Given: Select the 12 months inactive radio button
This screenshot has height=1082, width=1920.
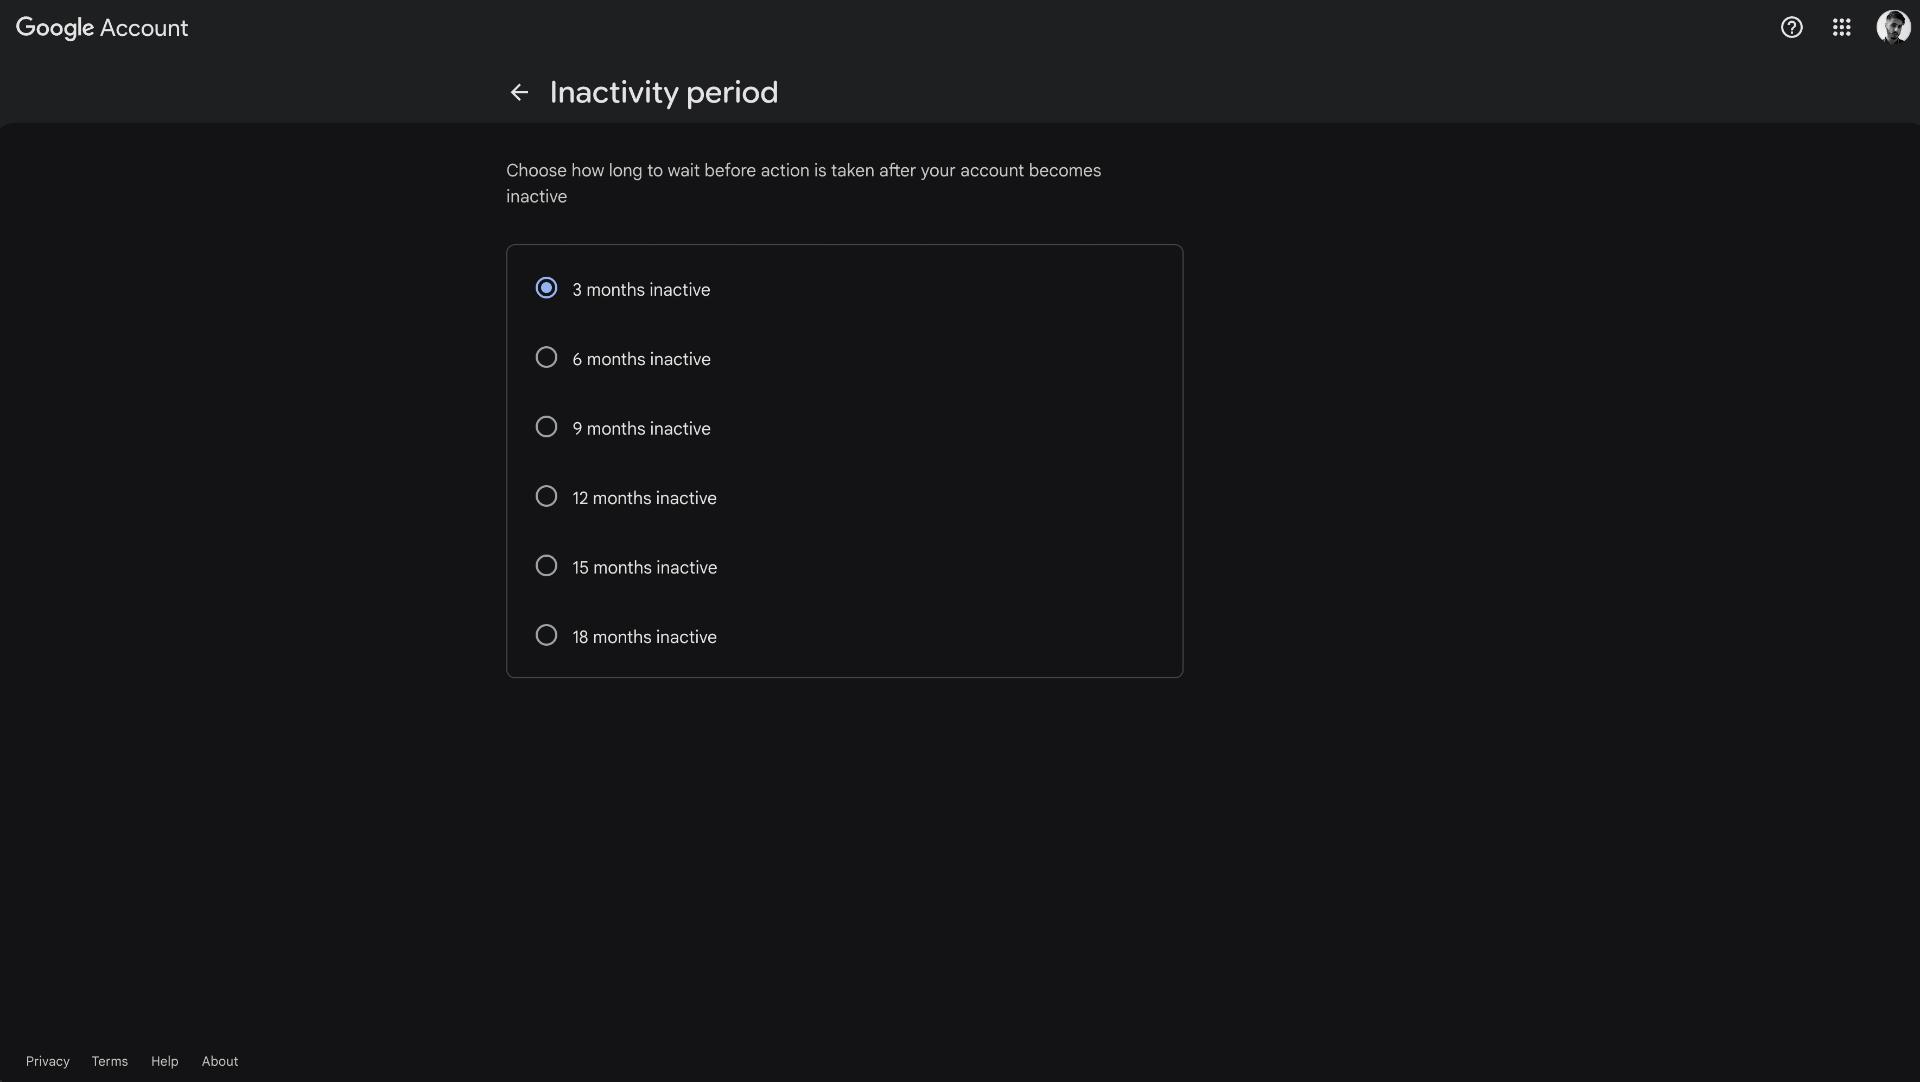Looking at the screenshot, I should tap(546, 496).
